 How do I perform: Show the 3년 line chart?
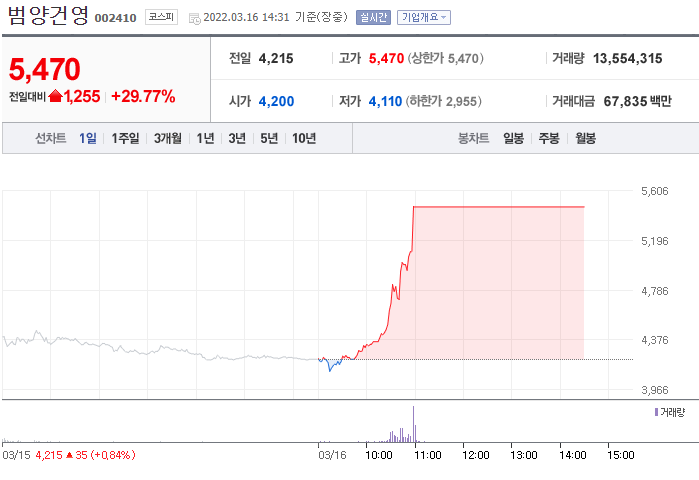coord(237,138)
